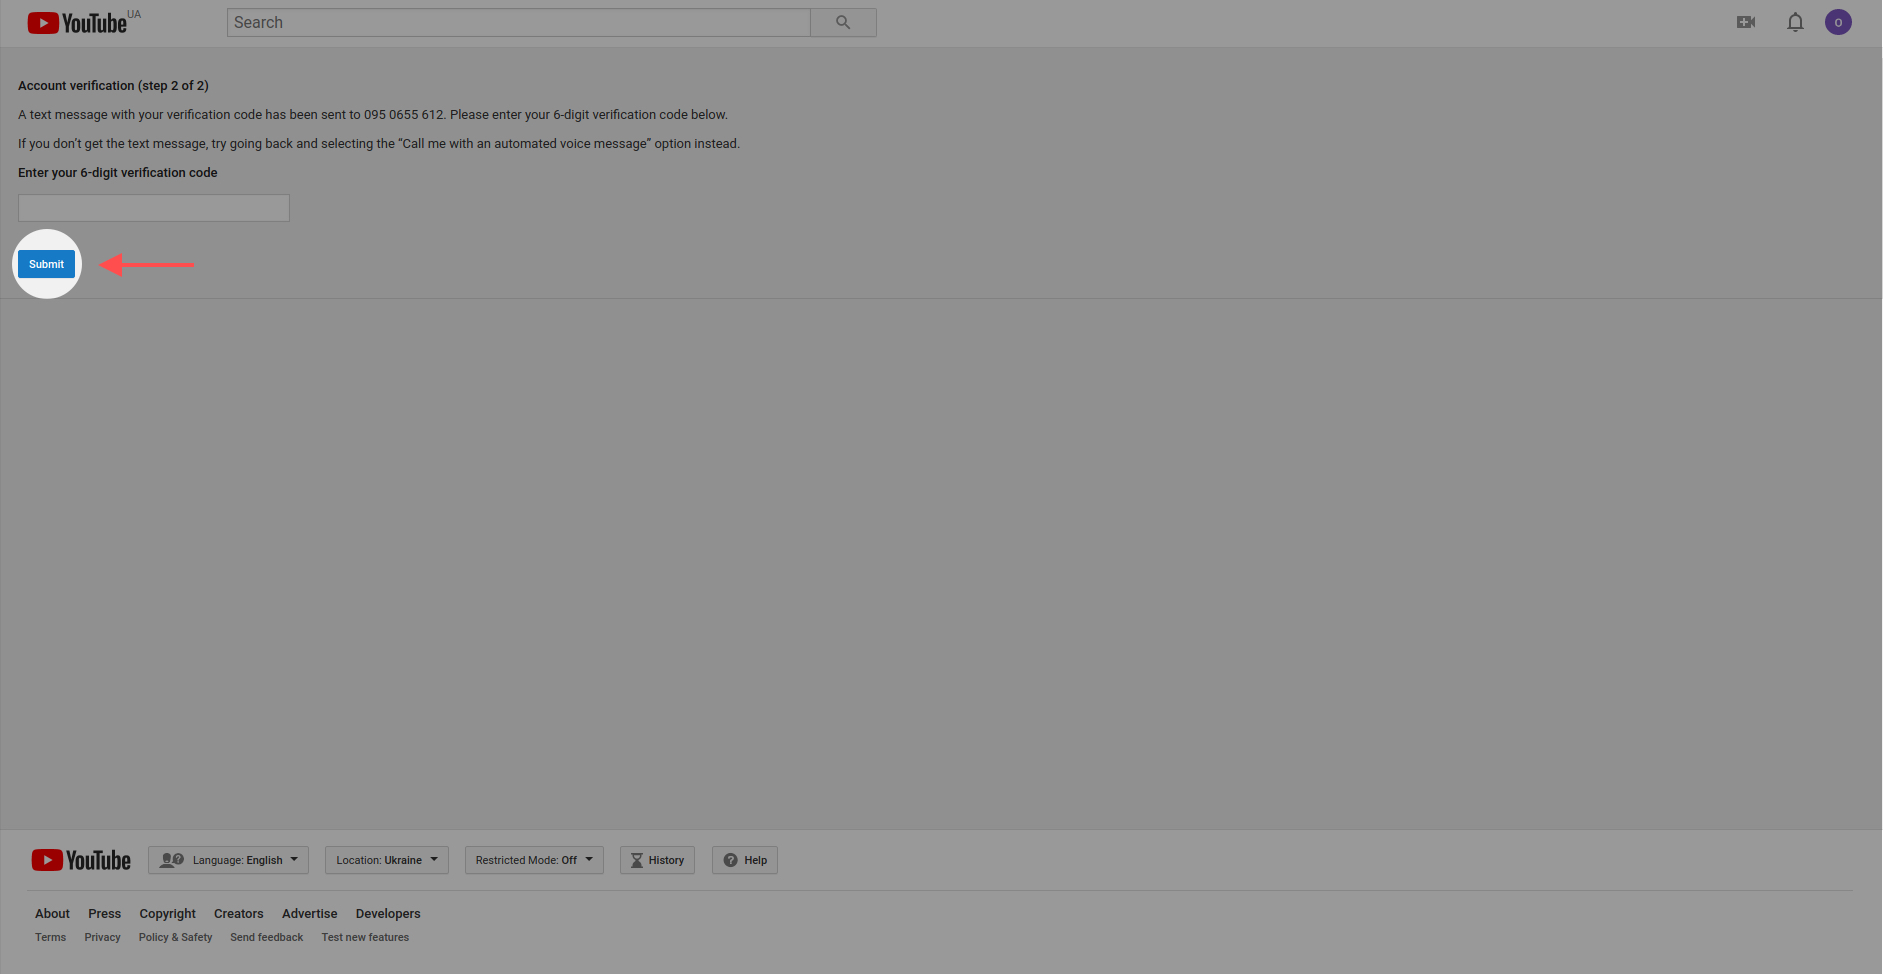This screenshot has width=1883, height=974.
Task: Click the YouTube logo in header
Action: [78, 23]
